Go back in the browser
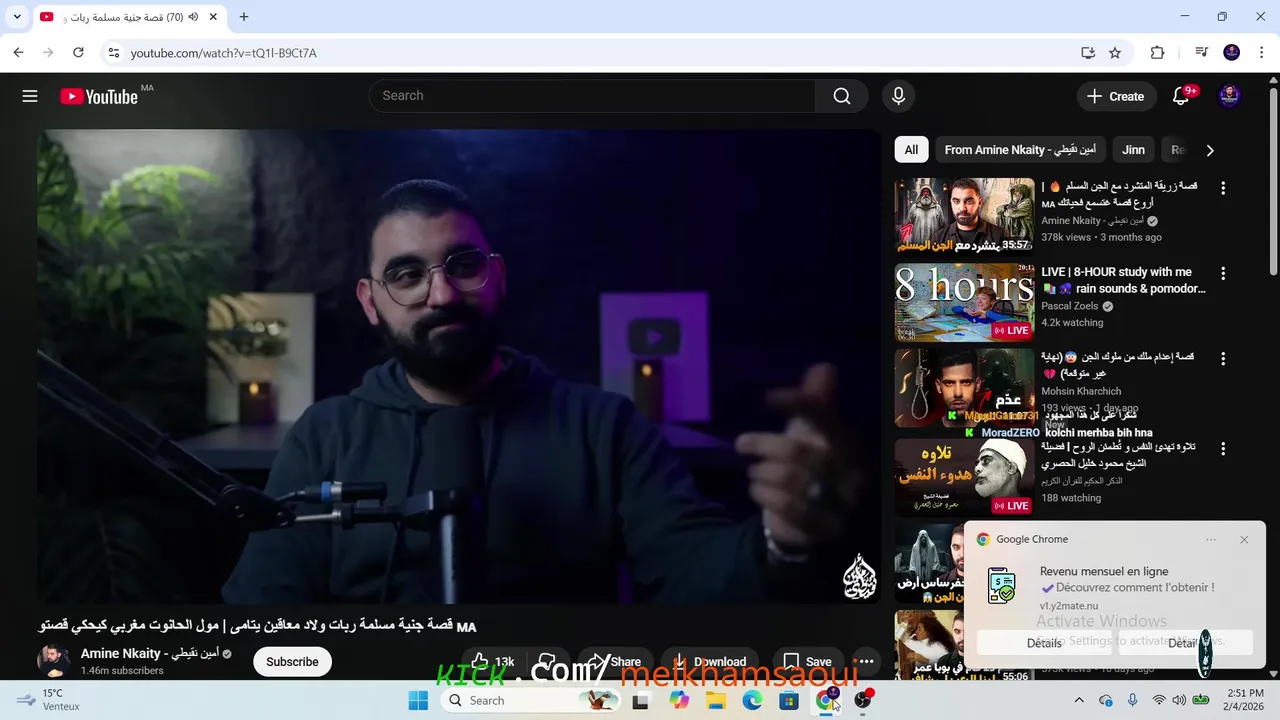1280x720 pixels. coord(18,52)
